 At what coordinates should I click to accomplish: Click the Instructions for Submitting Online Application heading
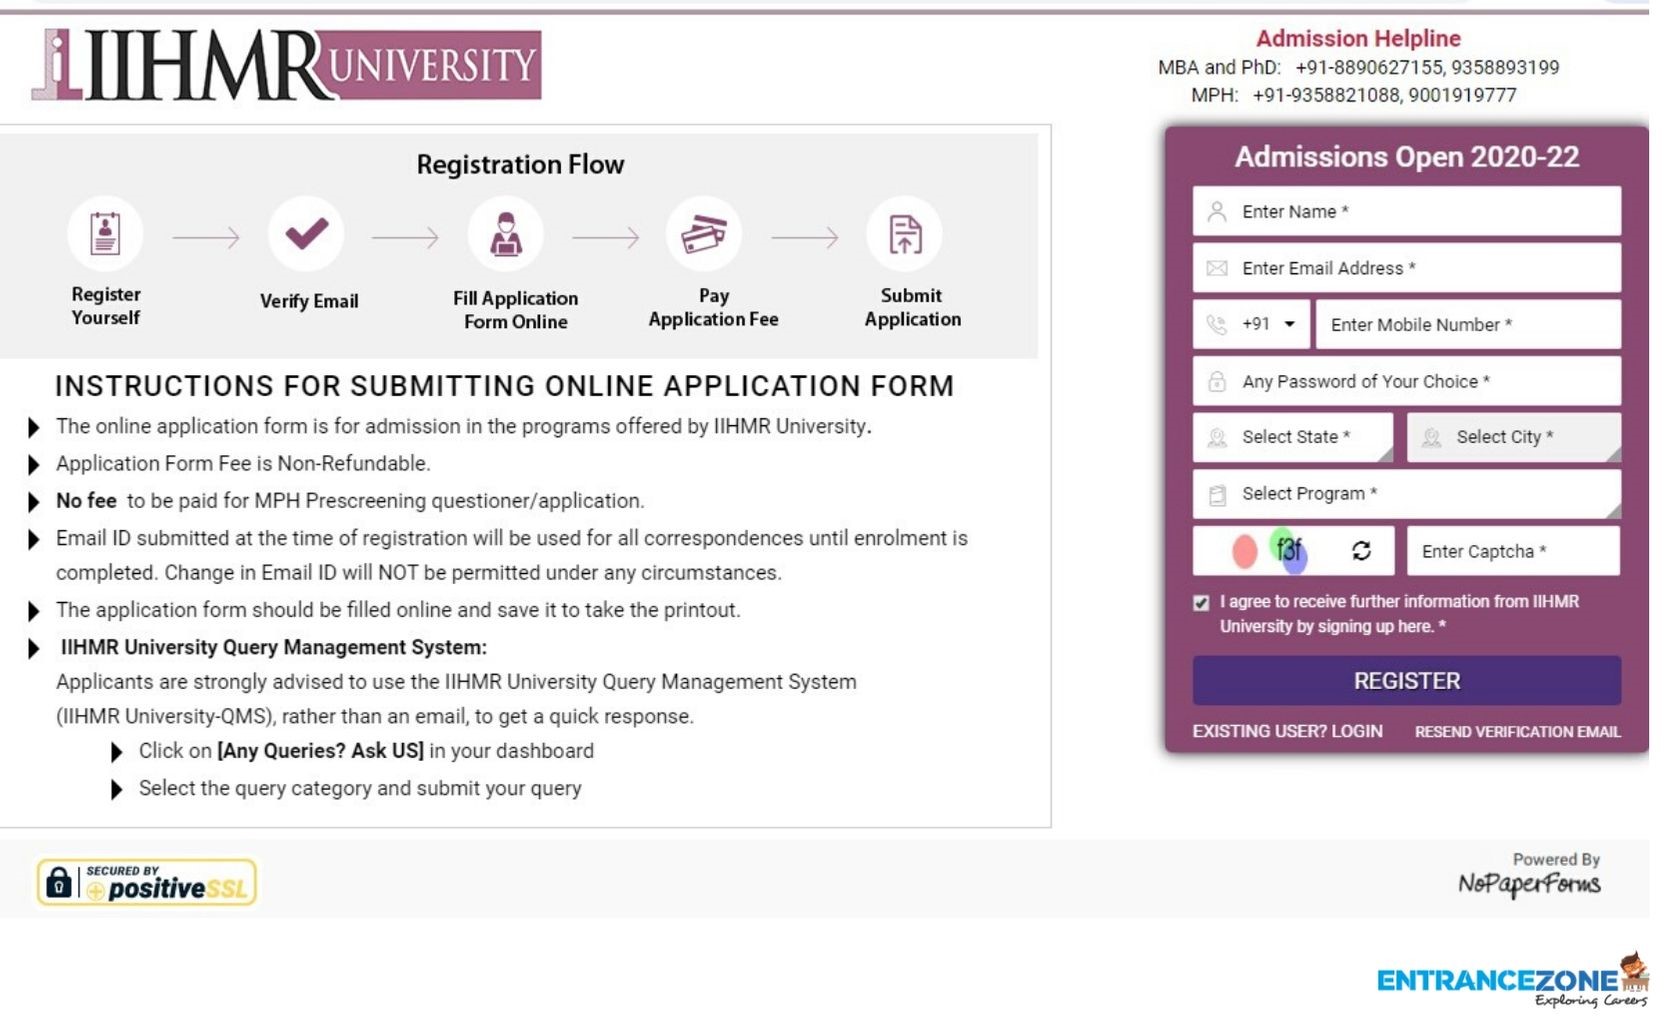tap(505, 386)
